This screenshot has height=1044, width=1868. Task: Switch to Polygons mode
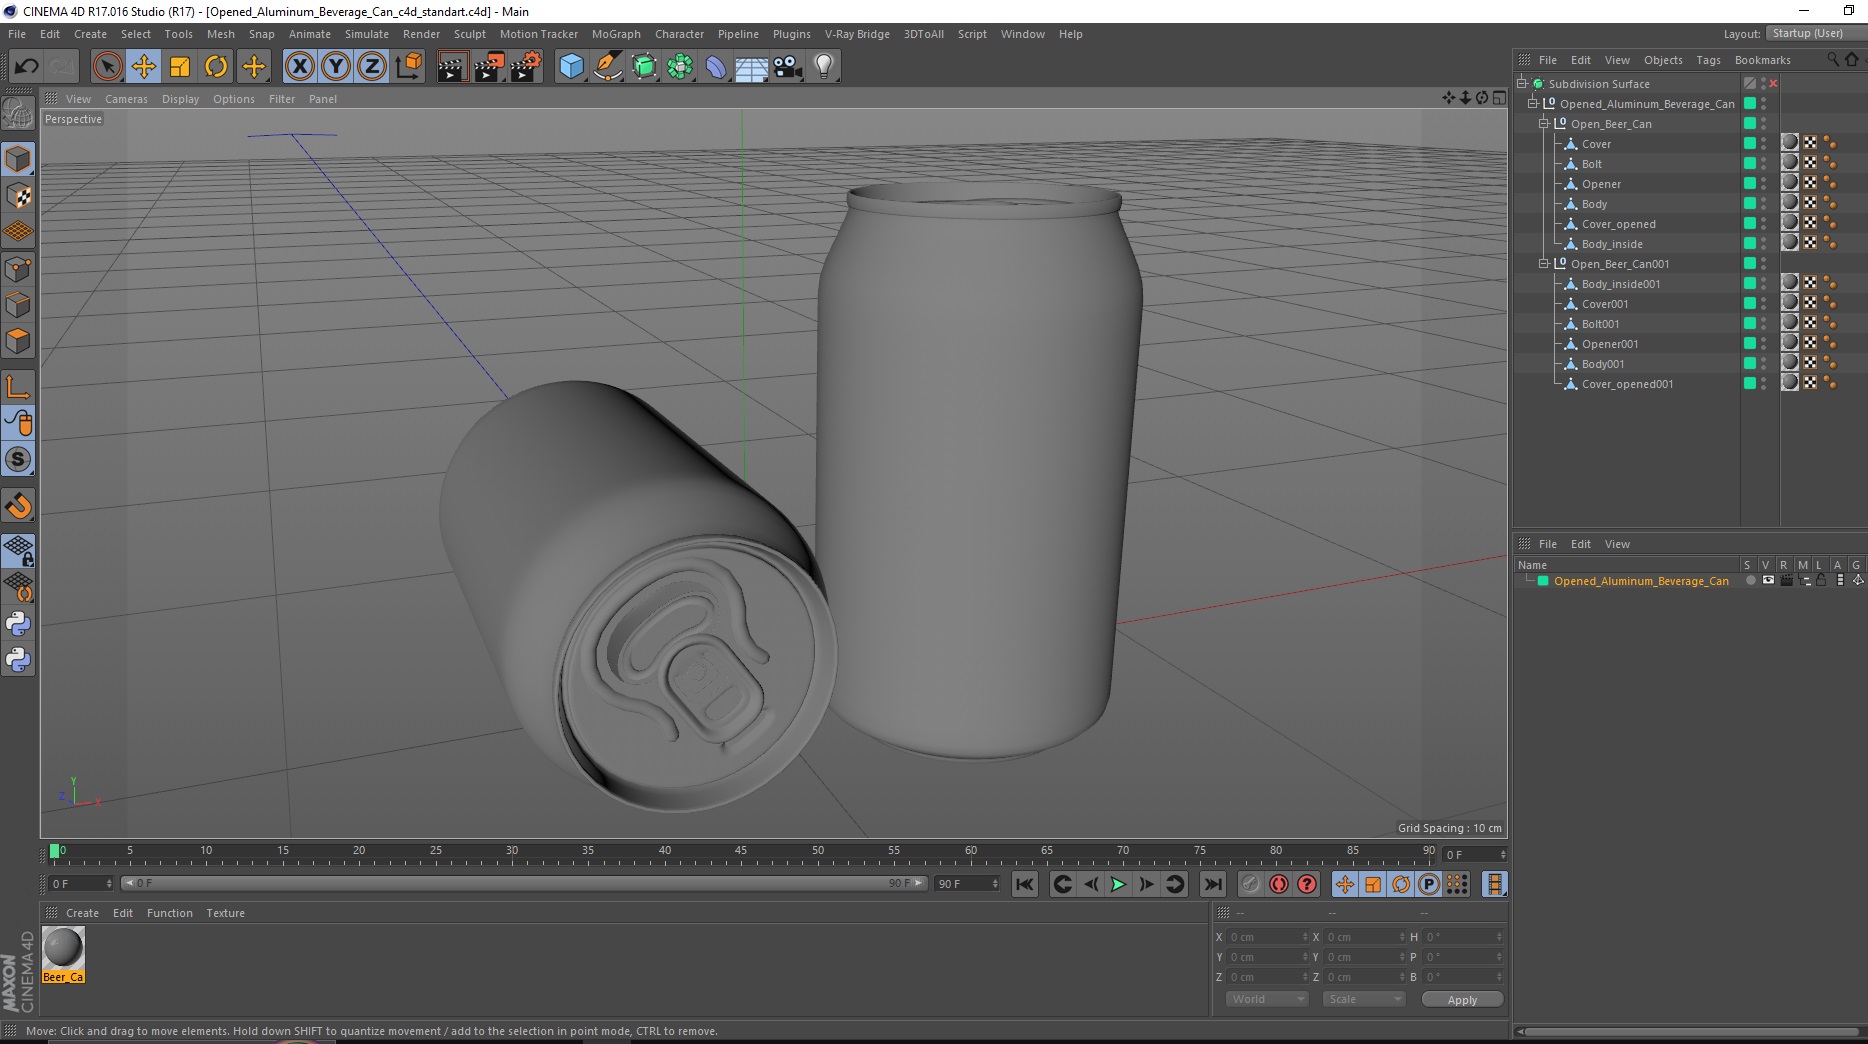[18, 341]
